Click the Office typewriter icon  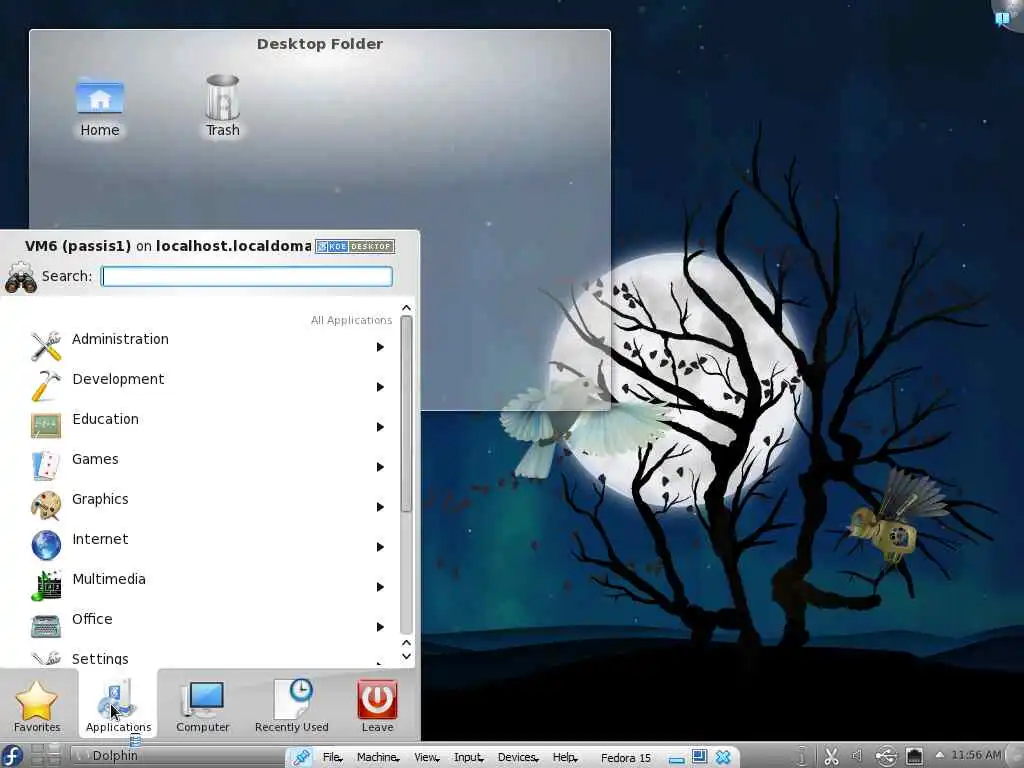click(46, 626)
